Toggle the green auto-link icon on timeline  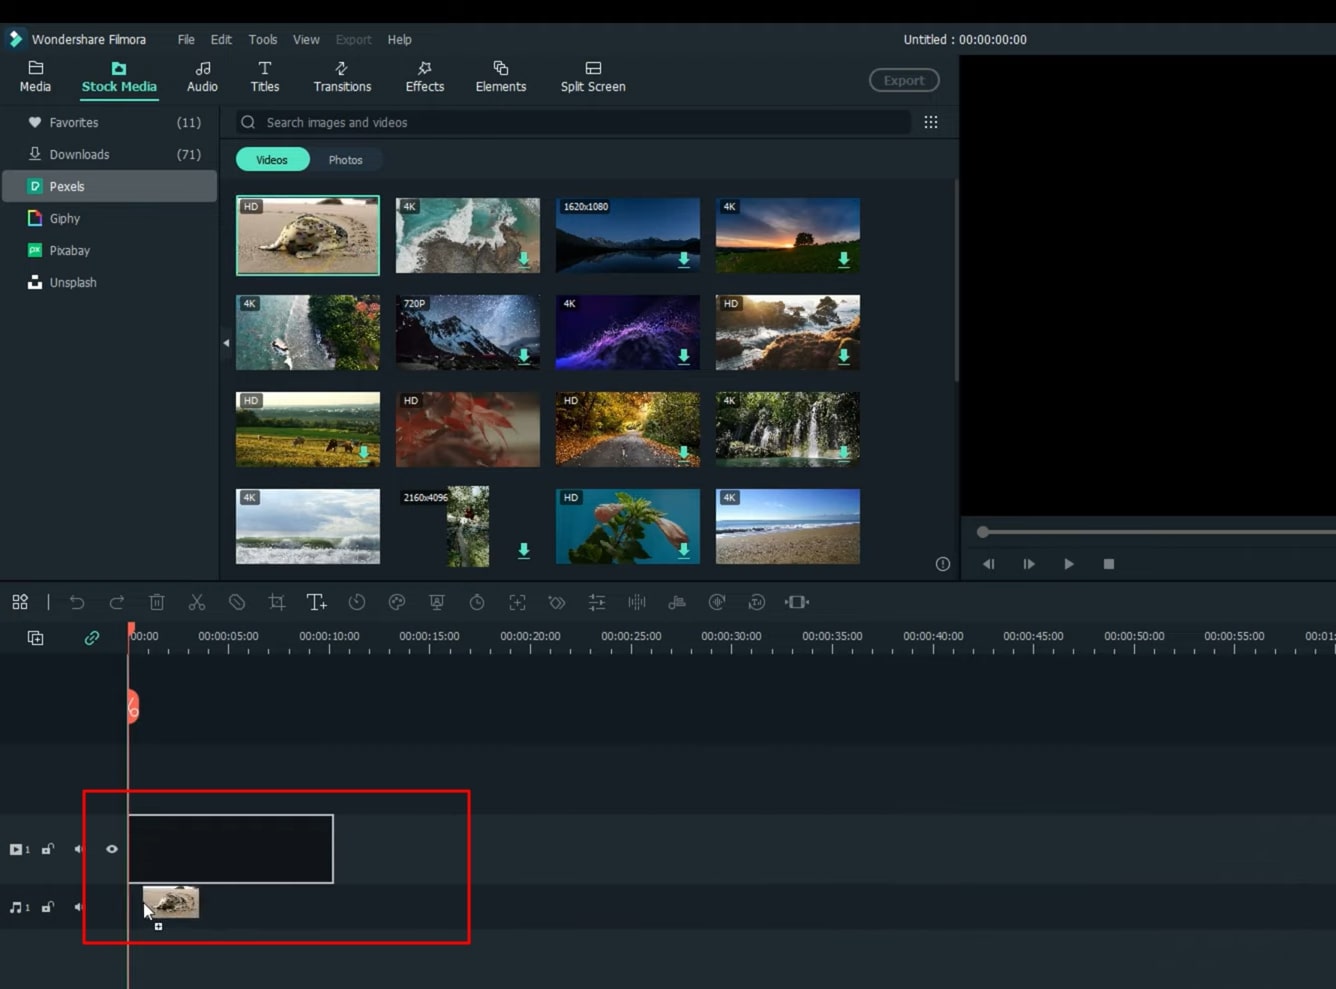point(91,638)
